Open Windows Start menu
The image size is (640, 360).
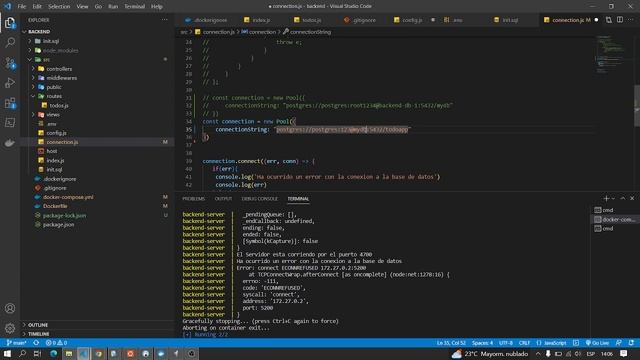(x=7, y=353)
